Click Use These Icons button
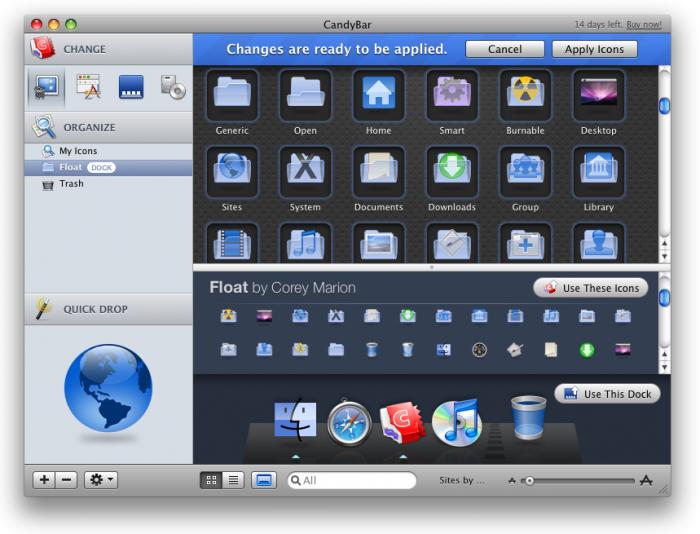Image resolution: width=700 pixels, height=534 pixels. click(591, 288)
